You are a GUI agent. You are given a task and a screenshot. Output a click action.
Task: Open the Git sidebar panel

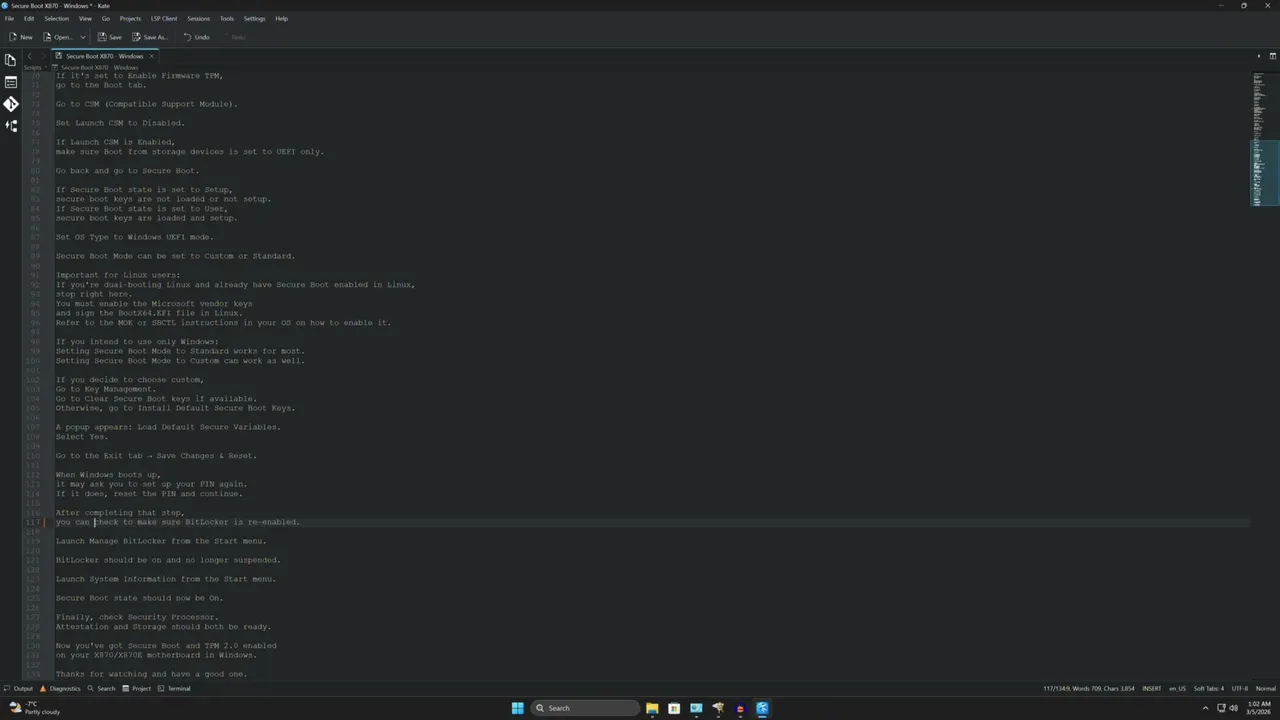11,104
